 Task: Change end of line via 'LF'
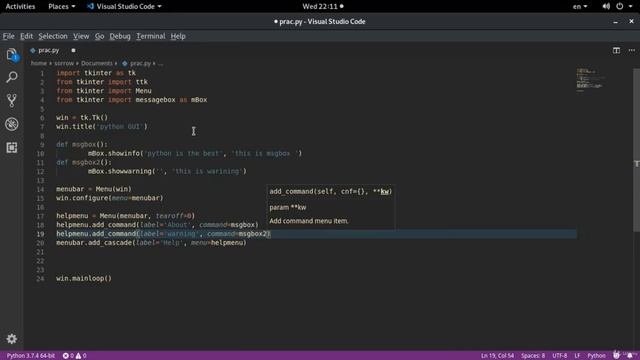(x=577, y=356)
